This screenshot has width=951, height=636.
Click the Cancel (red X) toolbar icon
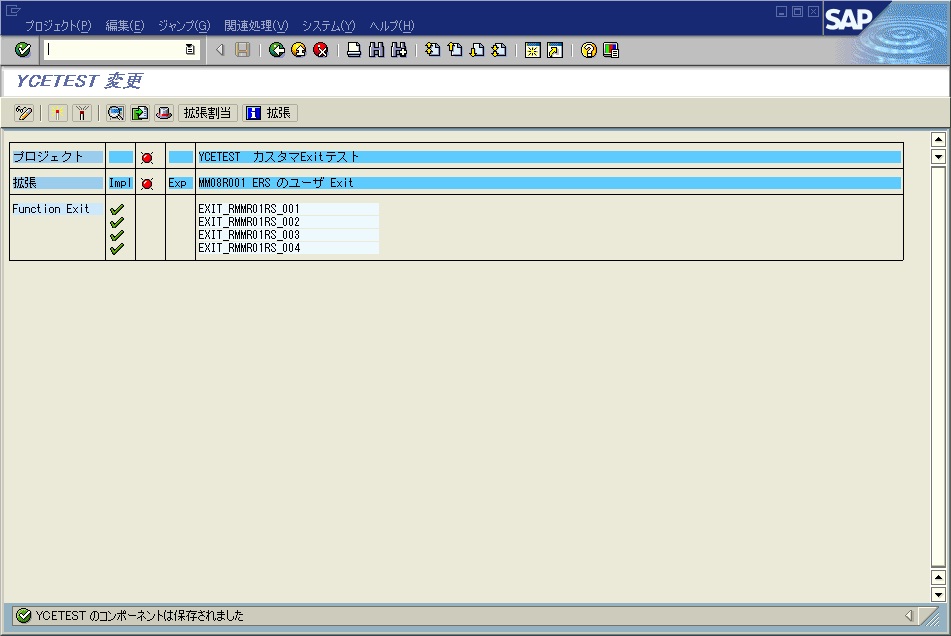click(319, 51)
